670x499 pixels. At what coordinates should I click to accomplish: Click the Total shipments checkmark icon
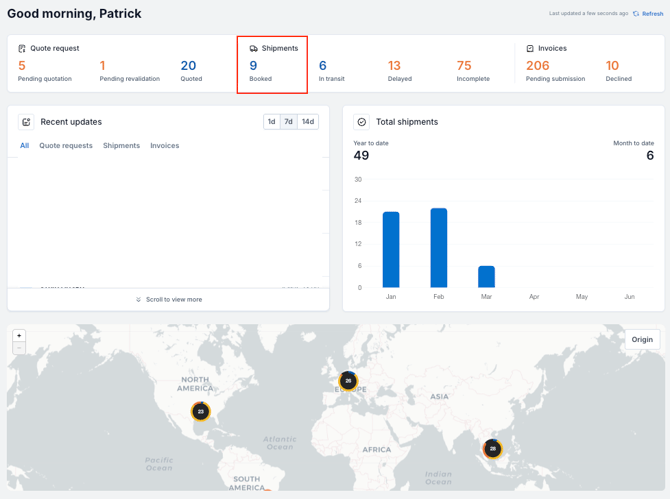[362, 122]
